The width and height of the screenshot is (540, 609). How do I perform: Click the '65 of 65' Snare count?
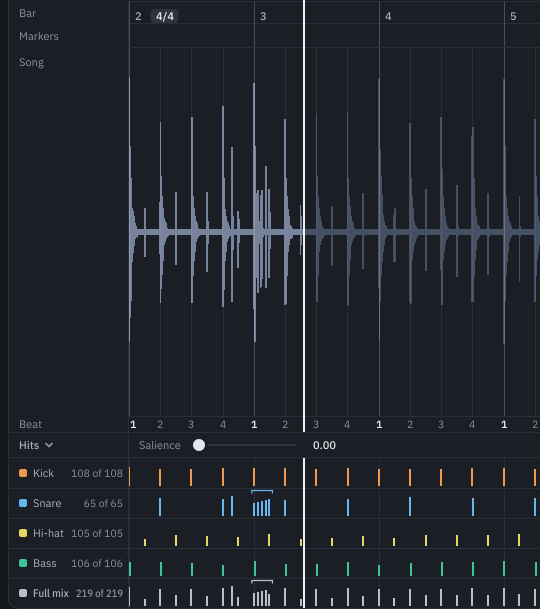(103, 503)
